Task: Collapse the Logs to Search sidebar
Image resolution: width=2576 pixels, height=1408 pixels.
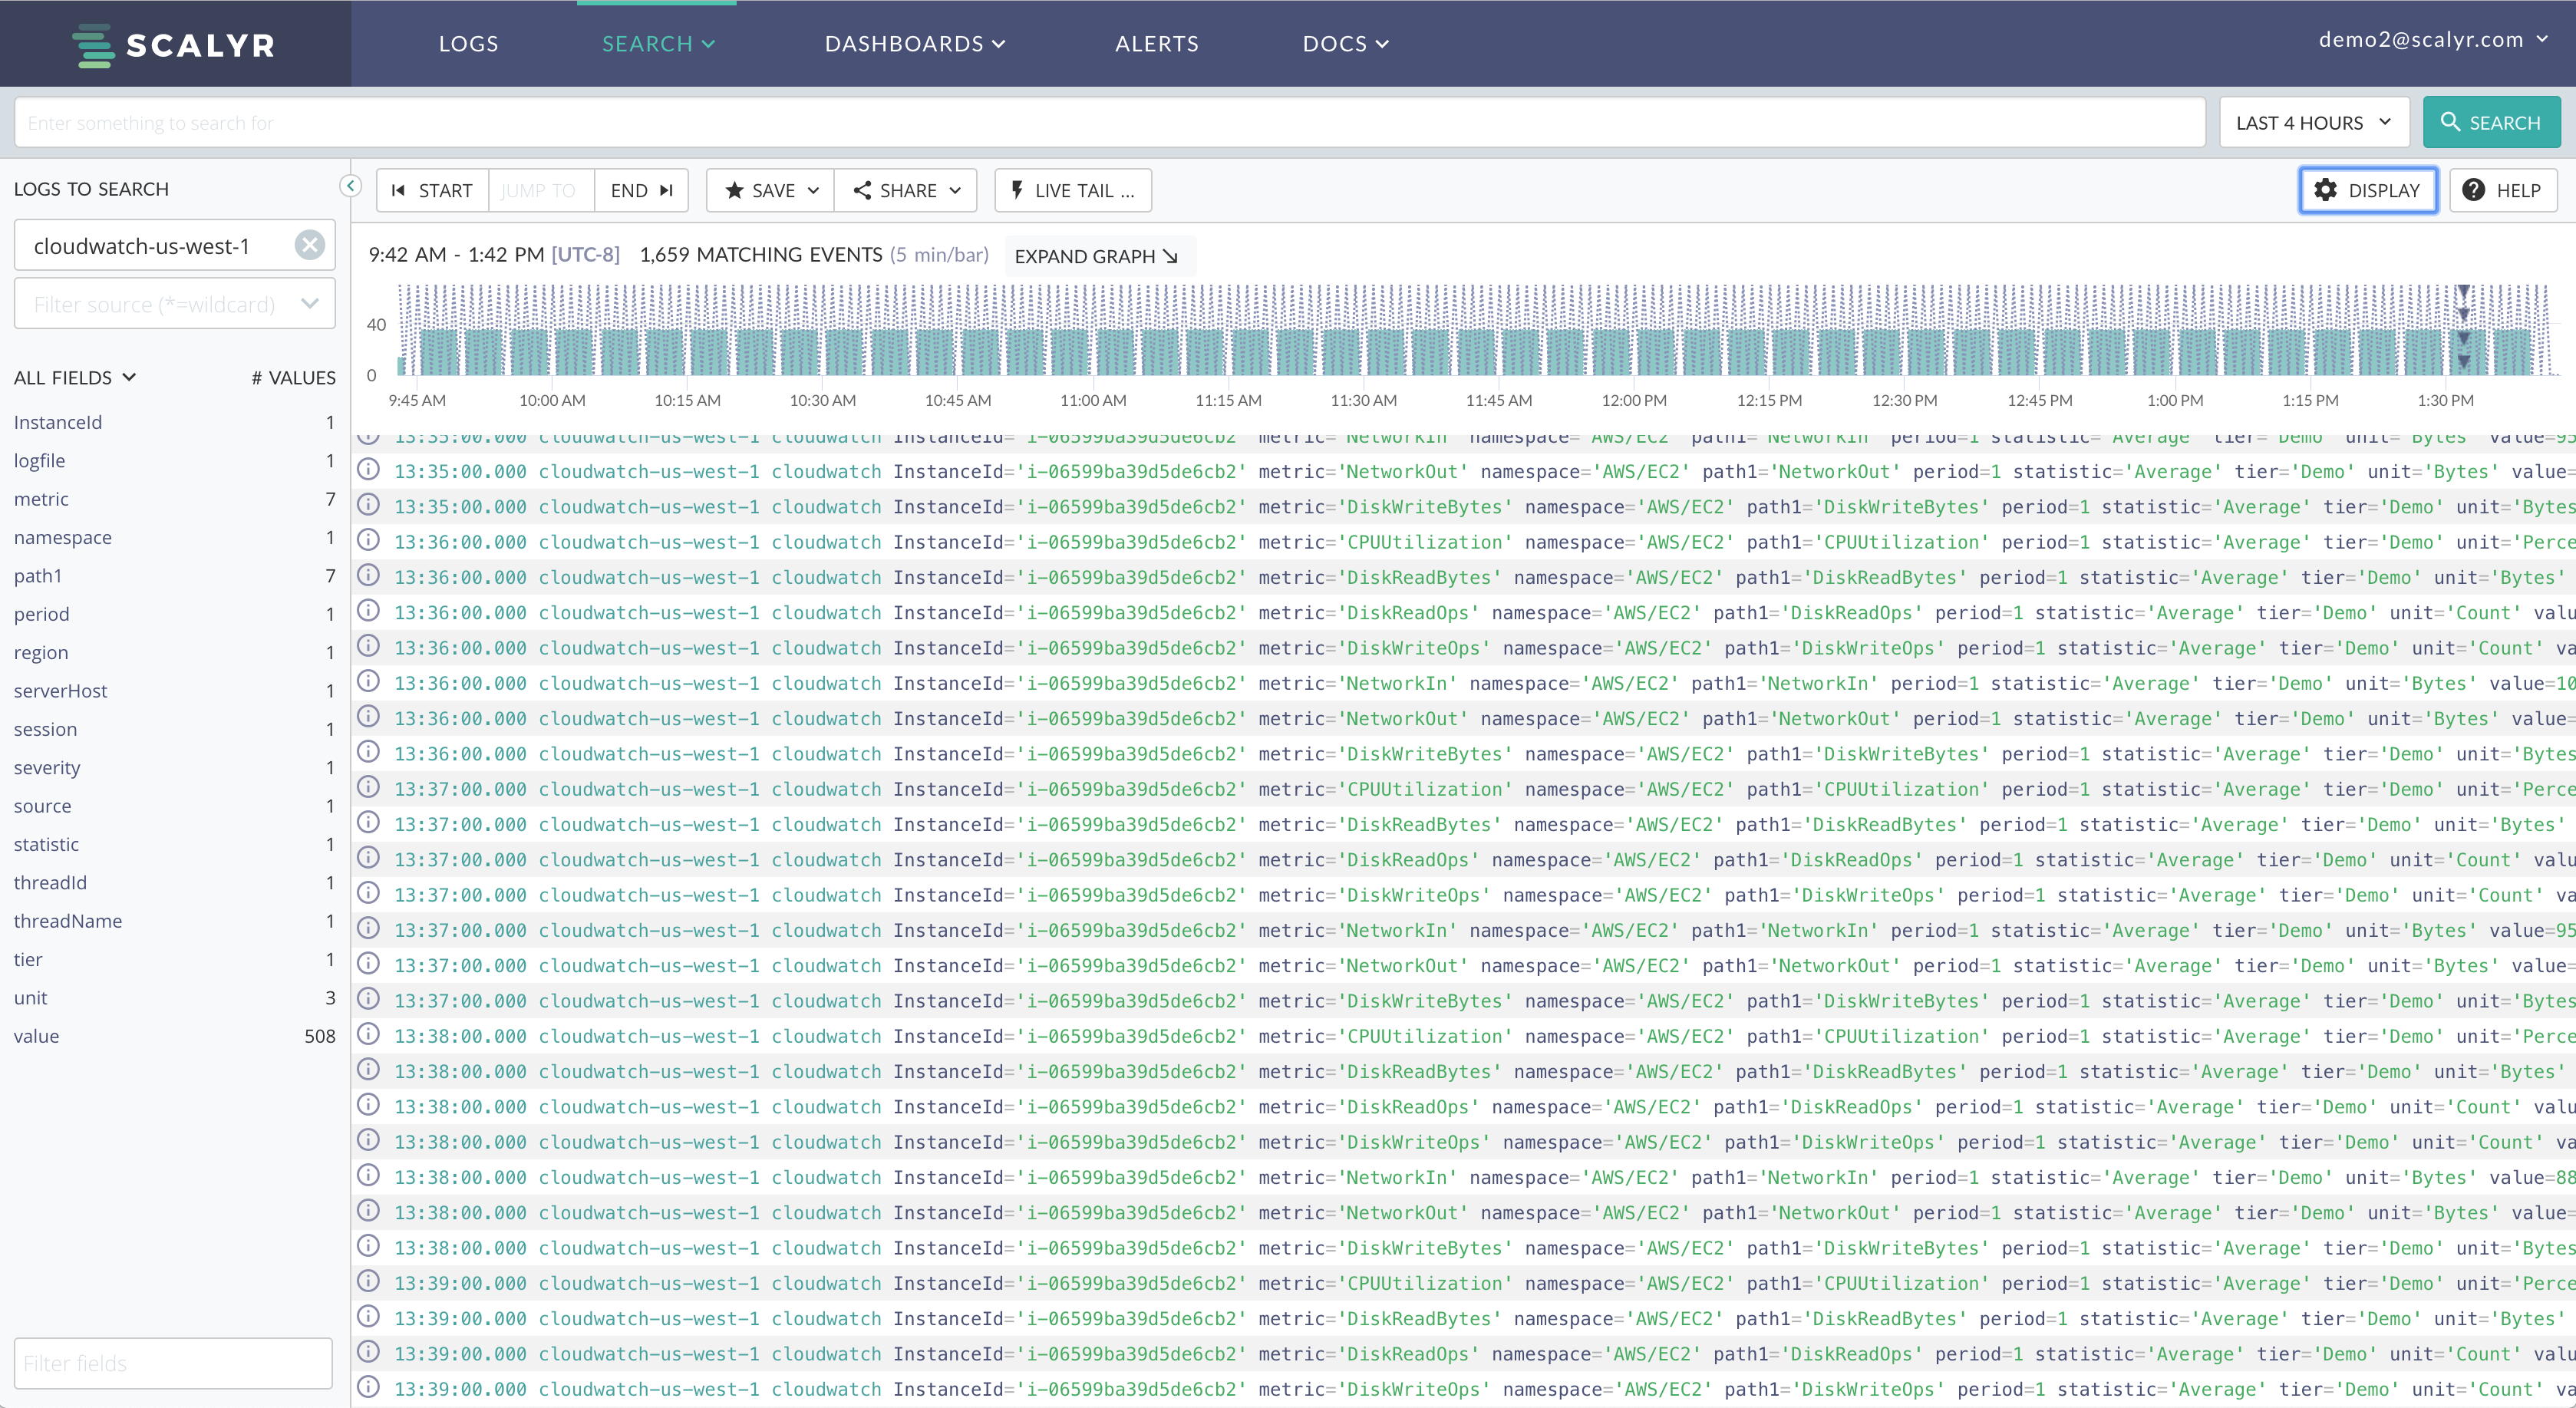Action: [350, 186]
